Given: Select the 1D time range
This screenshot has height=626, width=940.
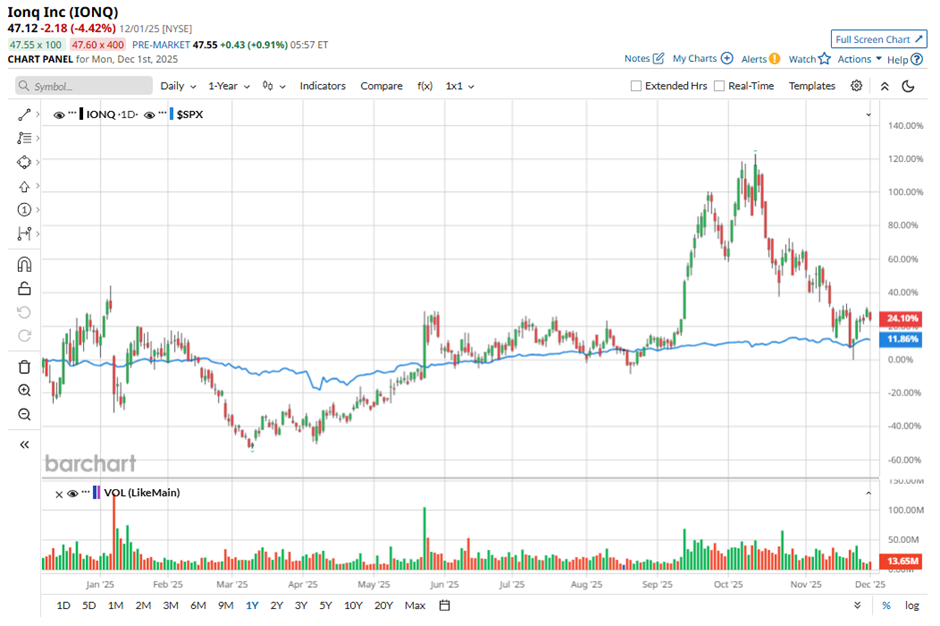Looking at the screenshot, I should coord(63,606).
